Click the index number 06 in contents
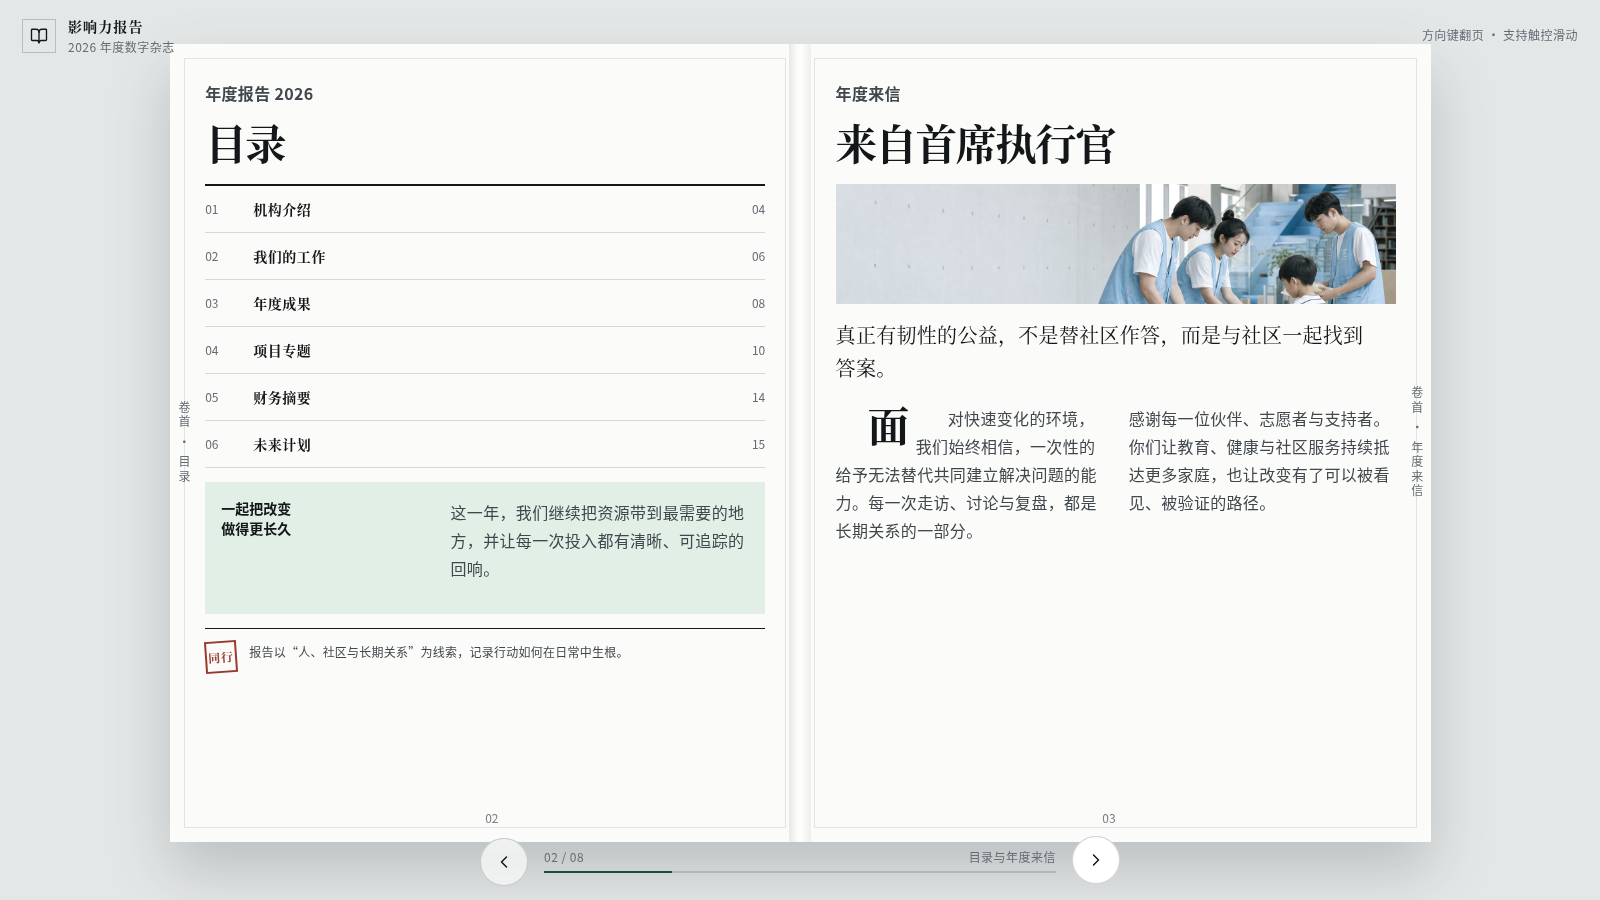 point(211,445)
